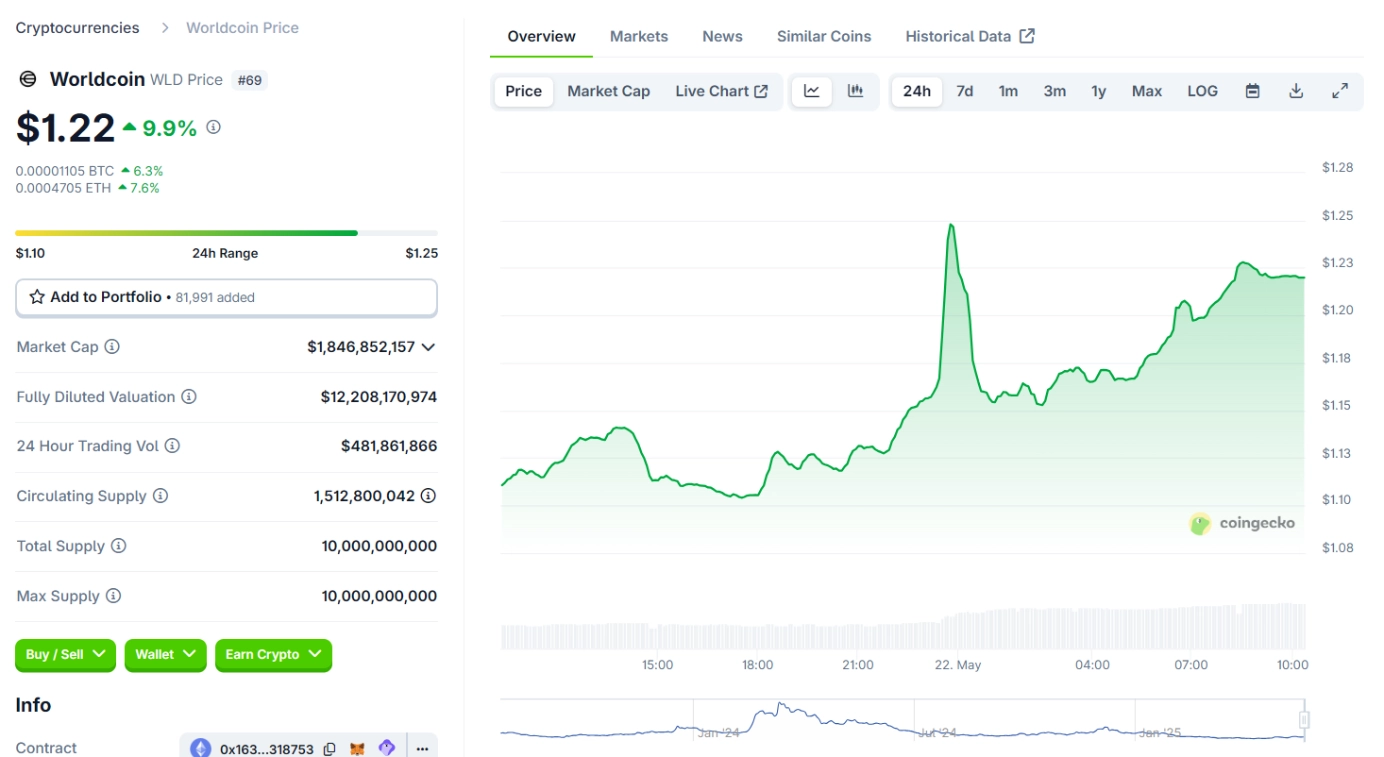Open the Markets tab
Viewport: 1384px width, 757px height.
coord(638,36)
